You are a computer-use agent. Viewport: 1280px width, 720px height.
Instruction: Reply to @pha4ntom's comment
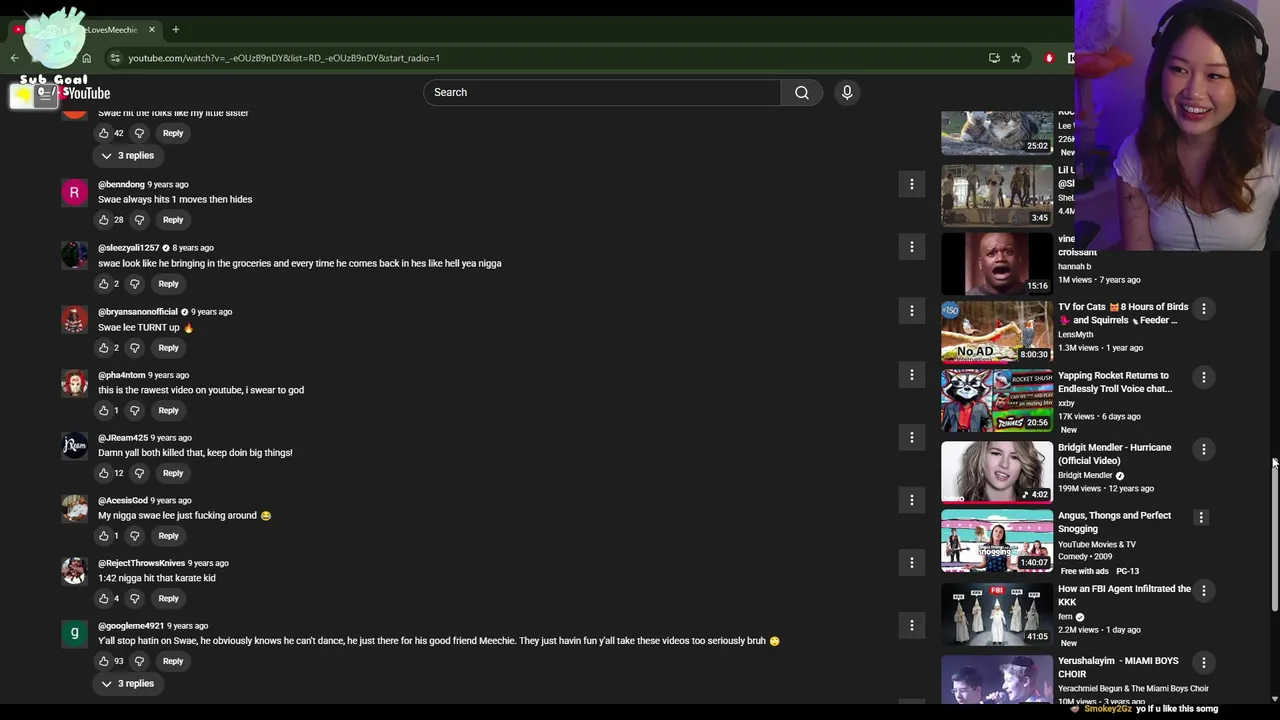[168, 411]
